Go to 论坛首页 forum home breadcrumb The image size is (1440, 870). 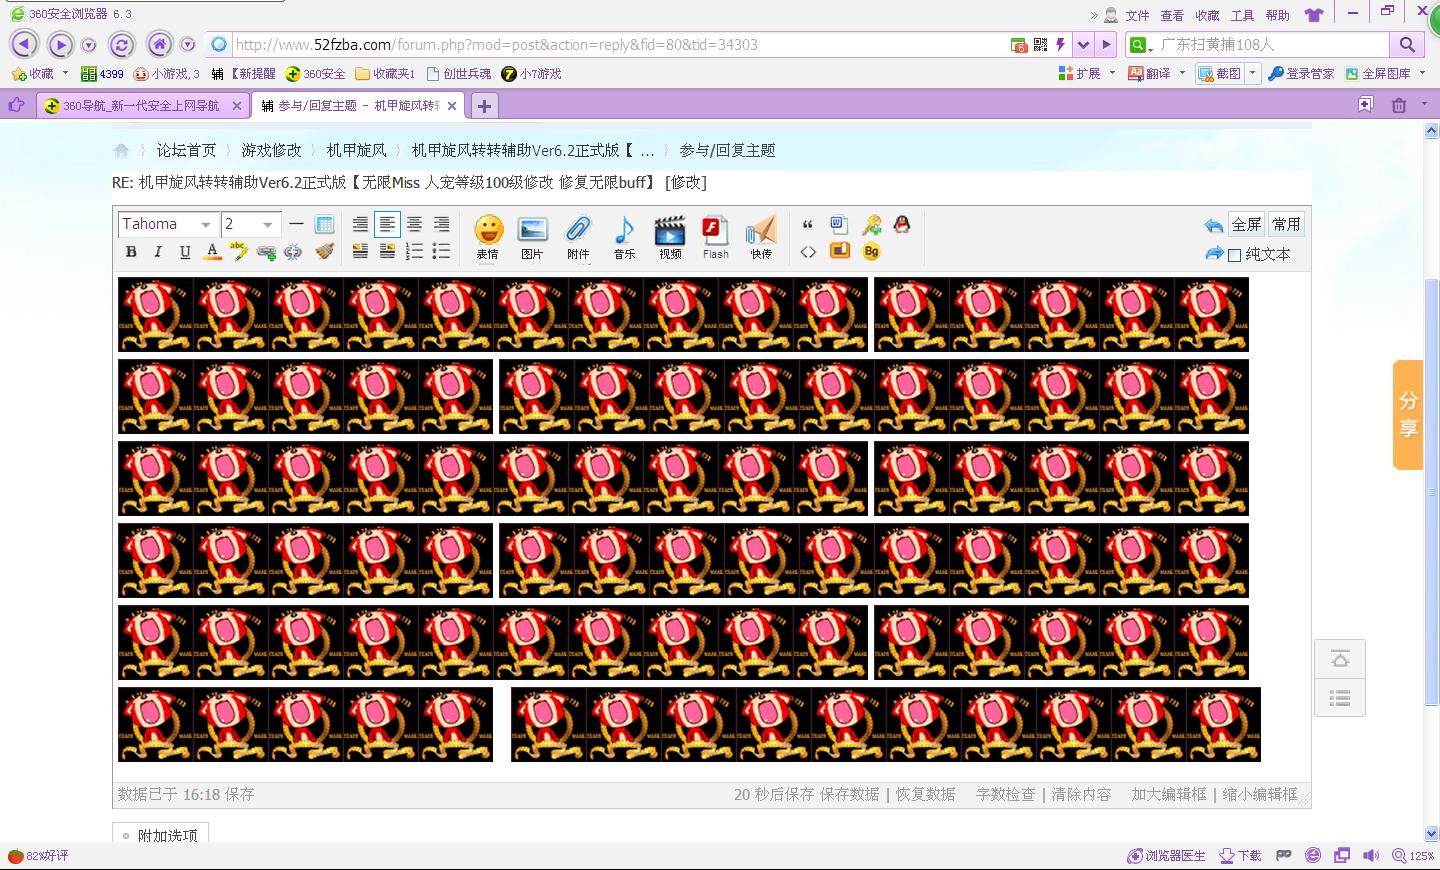pos(186,150)
